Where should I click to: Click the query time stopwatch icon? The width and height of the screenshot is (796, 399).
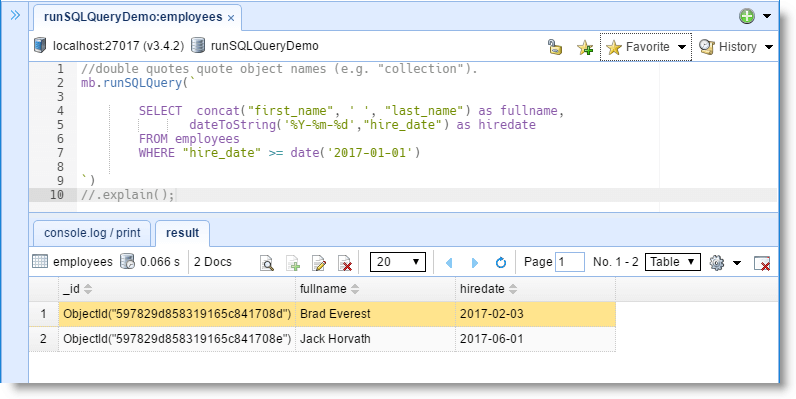[x=127, y=262]
